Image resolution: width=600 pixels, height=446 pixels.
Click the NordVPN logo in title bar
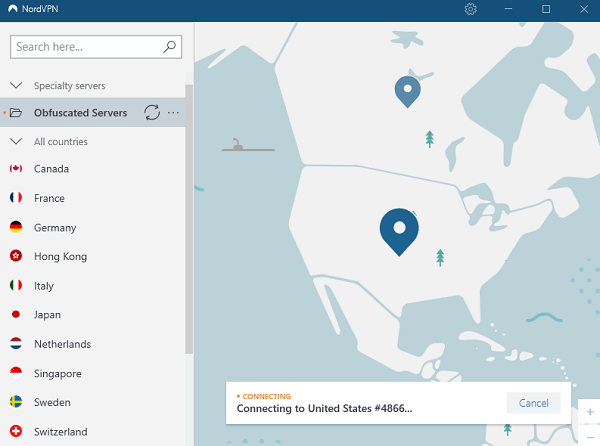13,9
